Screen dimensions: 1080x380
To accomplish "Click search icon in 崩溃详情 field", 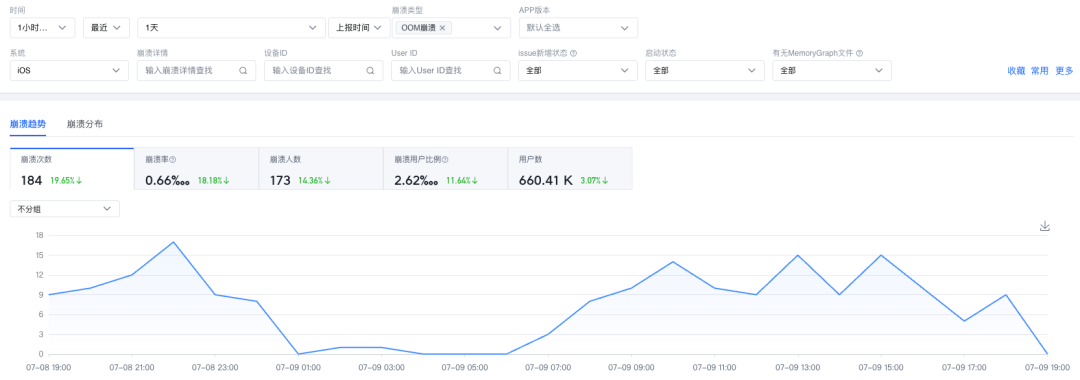I will [x=243, y=70].
